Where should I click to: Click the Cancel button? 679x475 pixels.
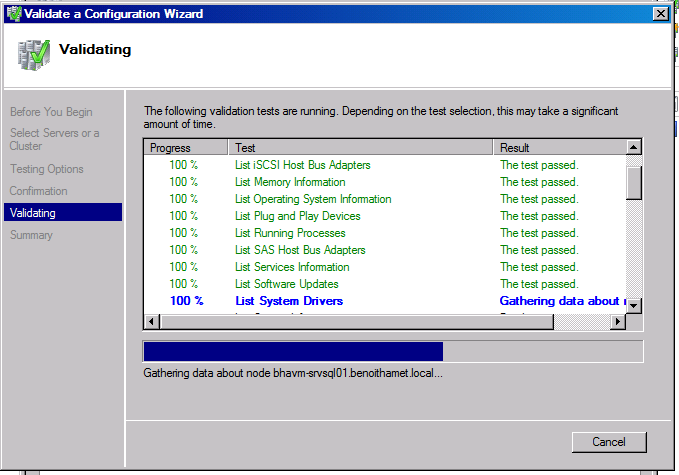pos(609,441)
